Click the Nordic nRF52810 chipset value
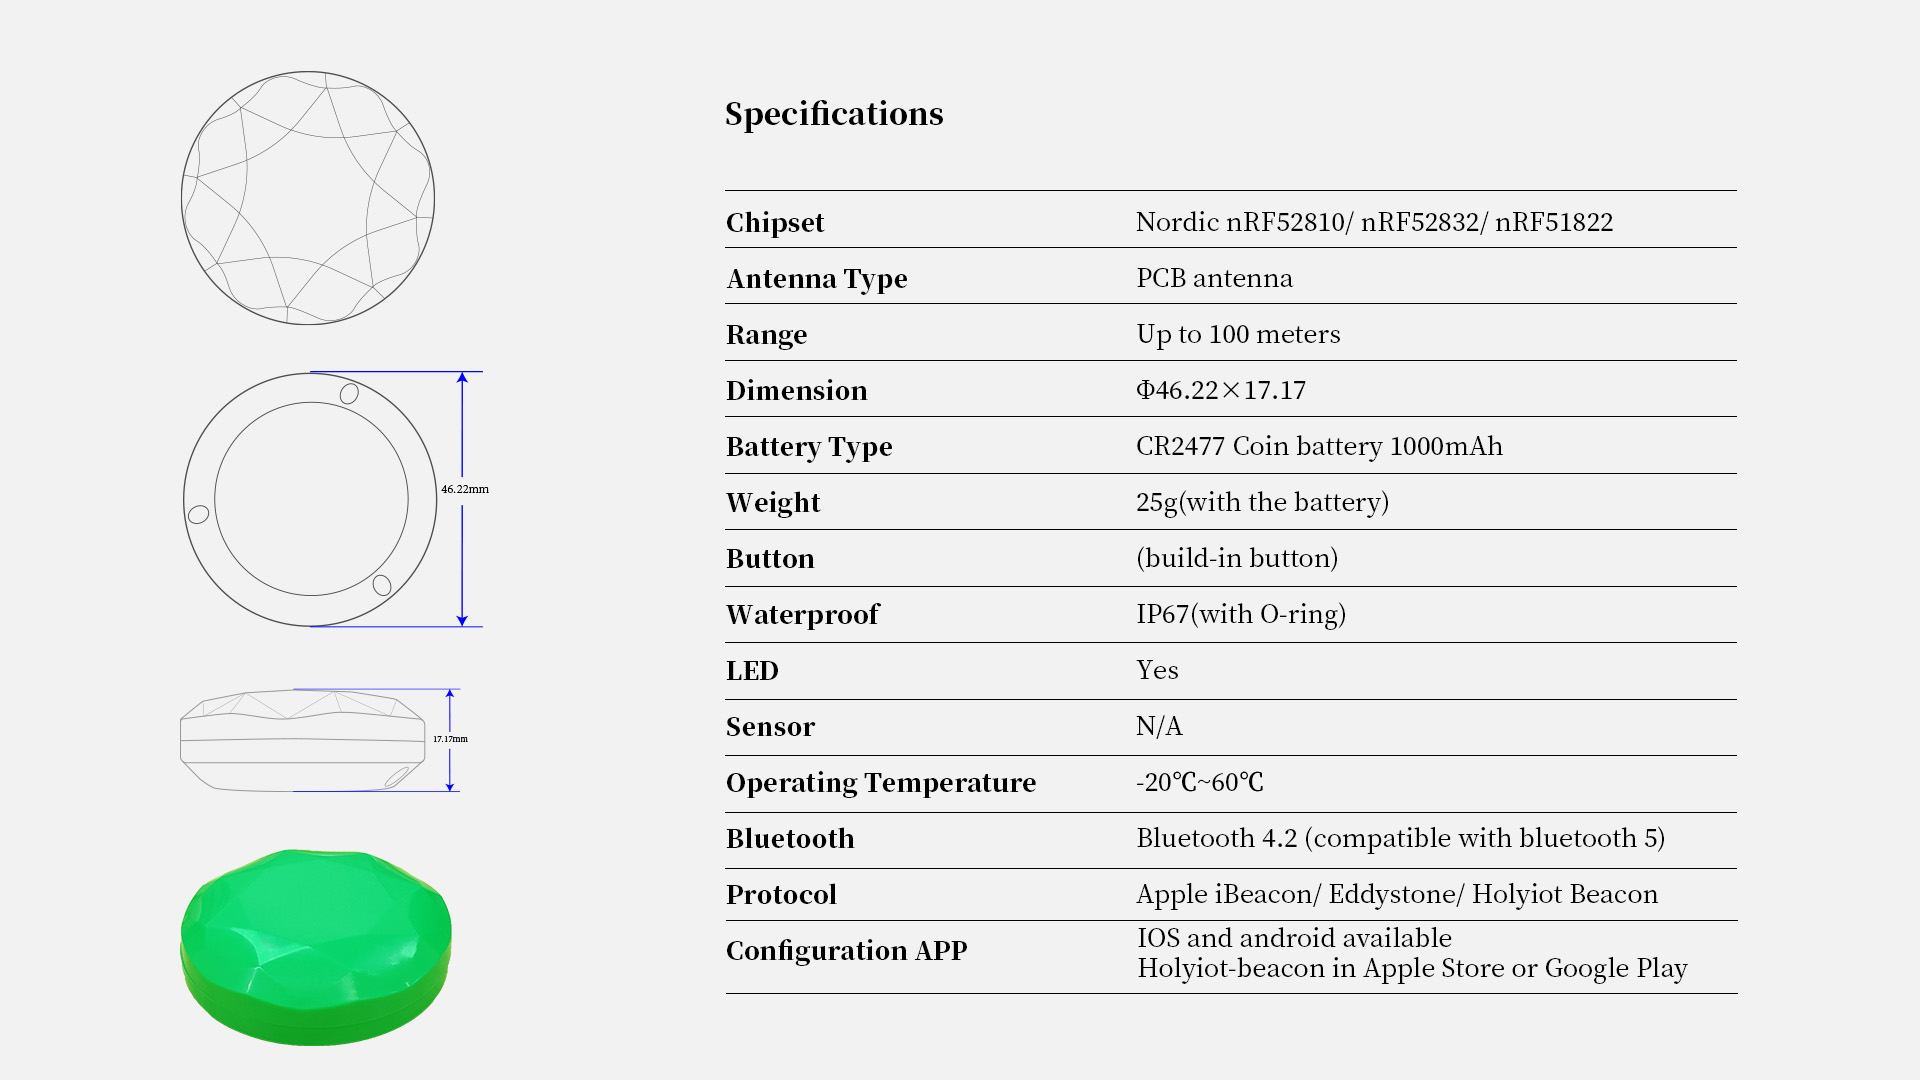Image resolution: width=1920 pixels, height=1080 pixels. coord(1374,222)
